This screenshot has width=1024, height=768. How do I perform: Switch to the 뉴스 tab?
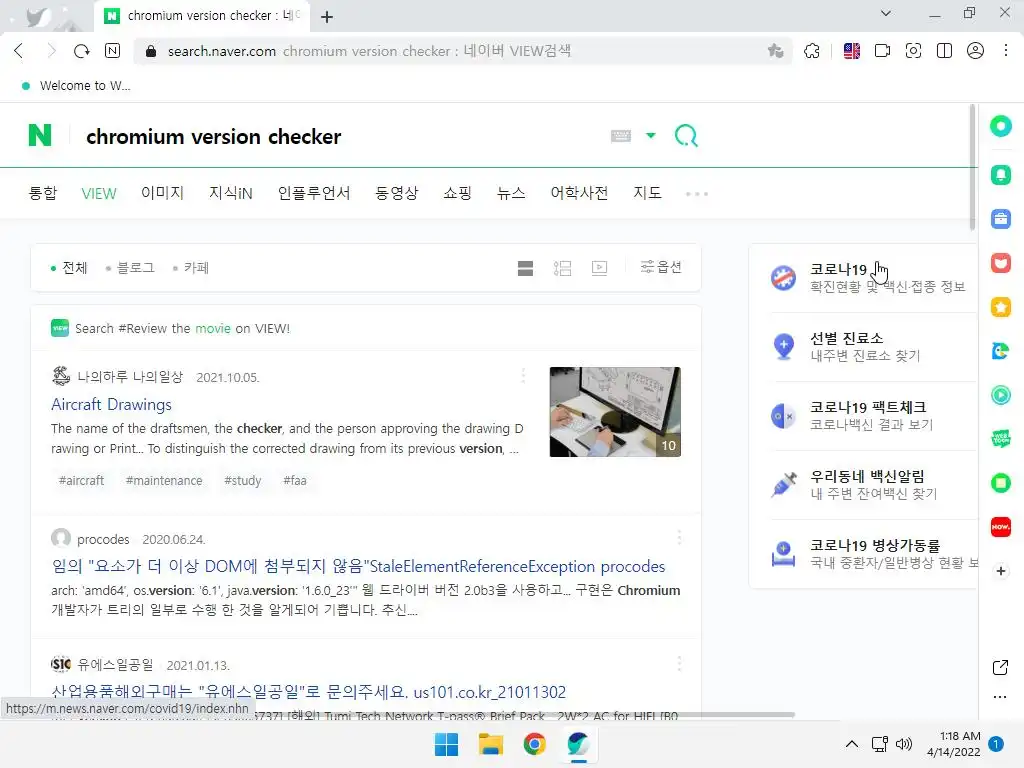511,193
